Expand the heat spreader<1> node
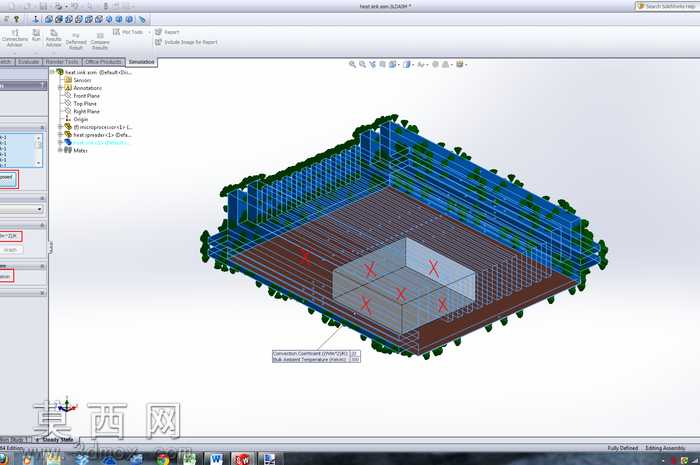Screen dimensions: 700x465 (x=60, y=135)
